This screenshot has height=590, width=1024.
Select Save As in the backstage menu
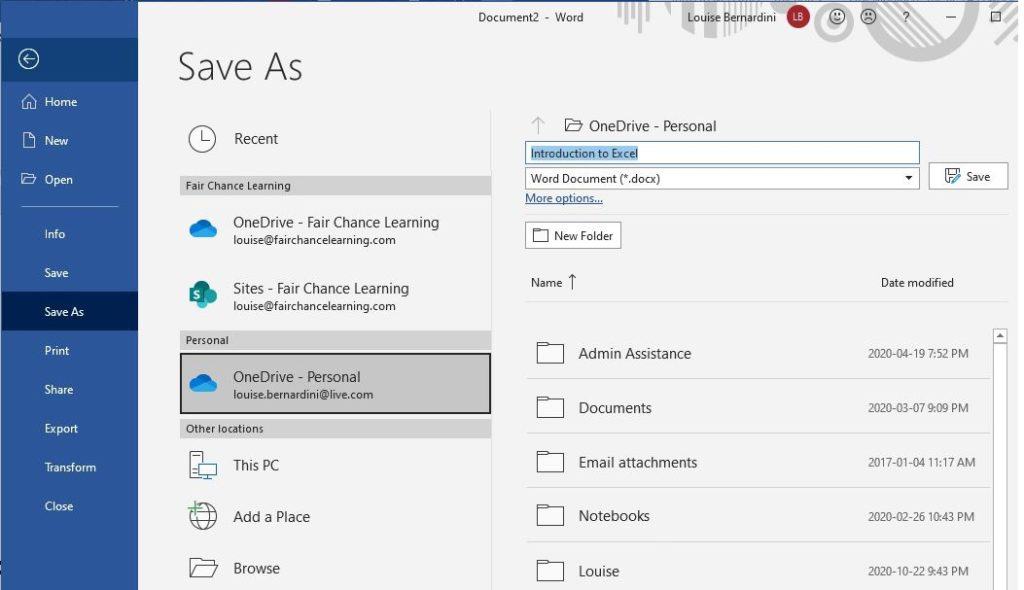64,312
